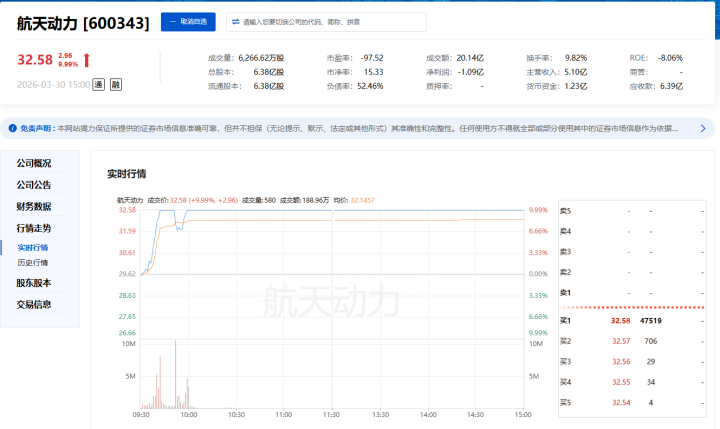Click the 净利润 -1.09亿 value

pos(471,72)
